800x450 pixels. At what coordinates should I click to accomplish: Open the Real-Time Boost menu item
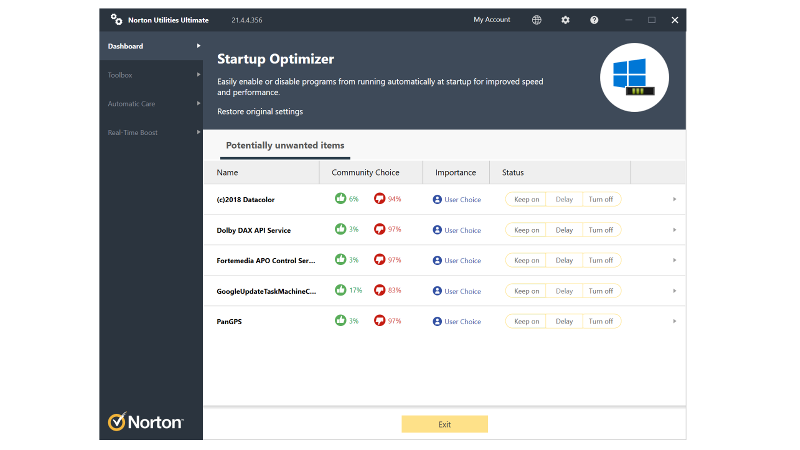(151, 132)
